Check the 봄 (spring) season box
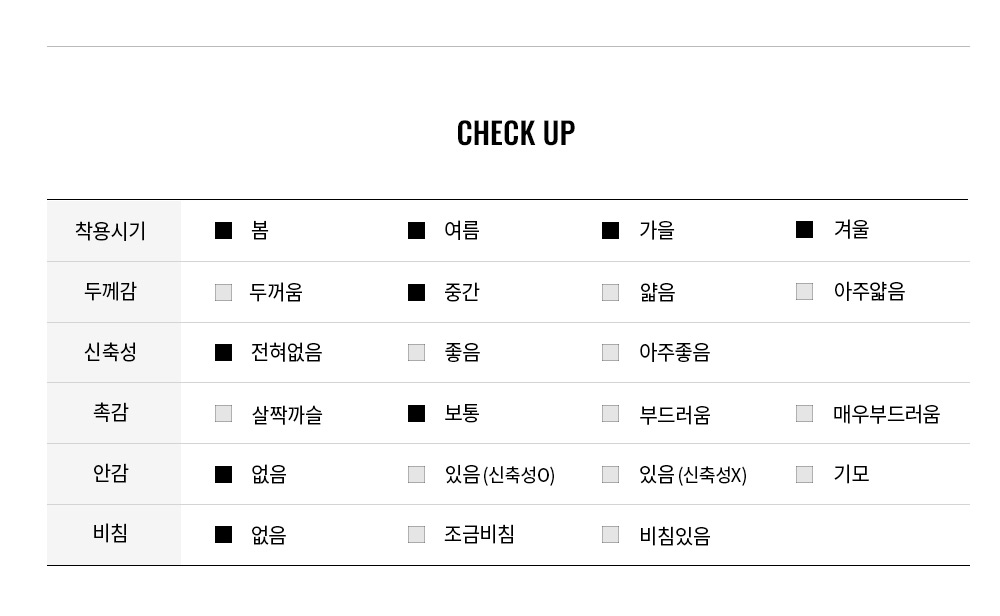 coord(224,231)
